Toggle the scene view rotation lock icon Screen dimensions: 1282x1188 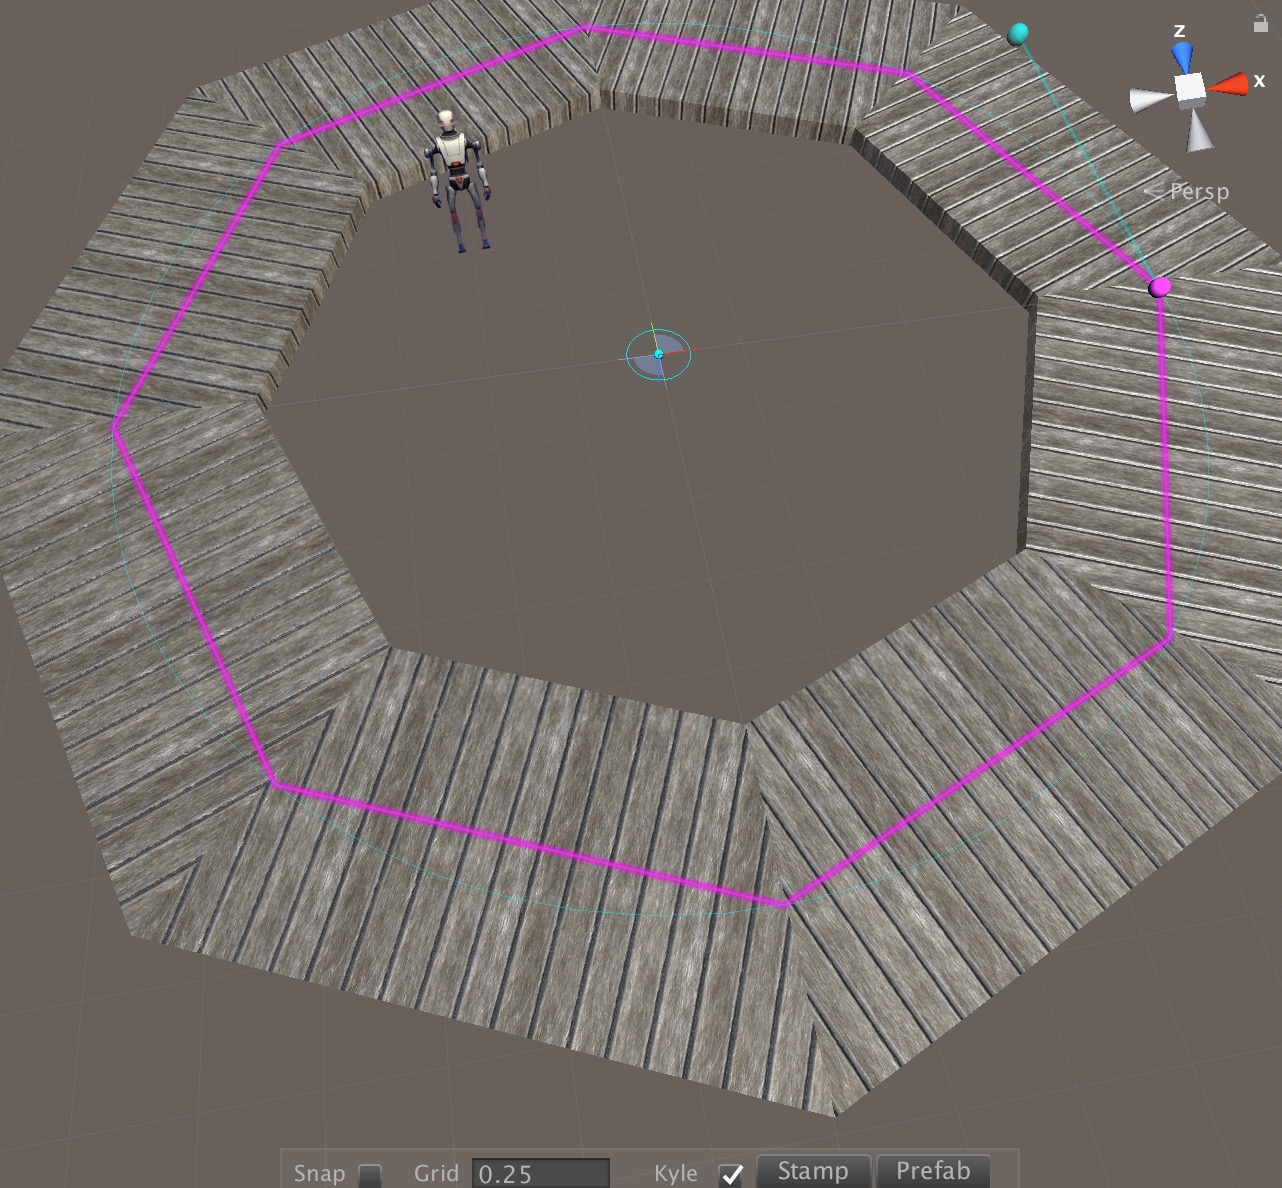(x=1259, y=22)
